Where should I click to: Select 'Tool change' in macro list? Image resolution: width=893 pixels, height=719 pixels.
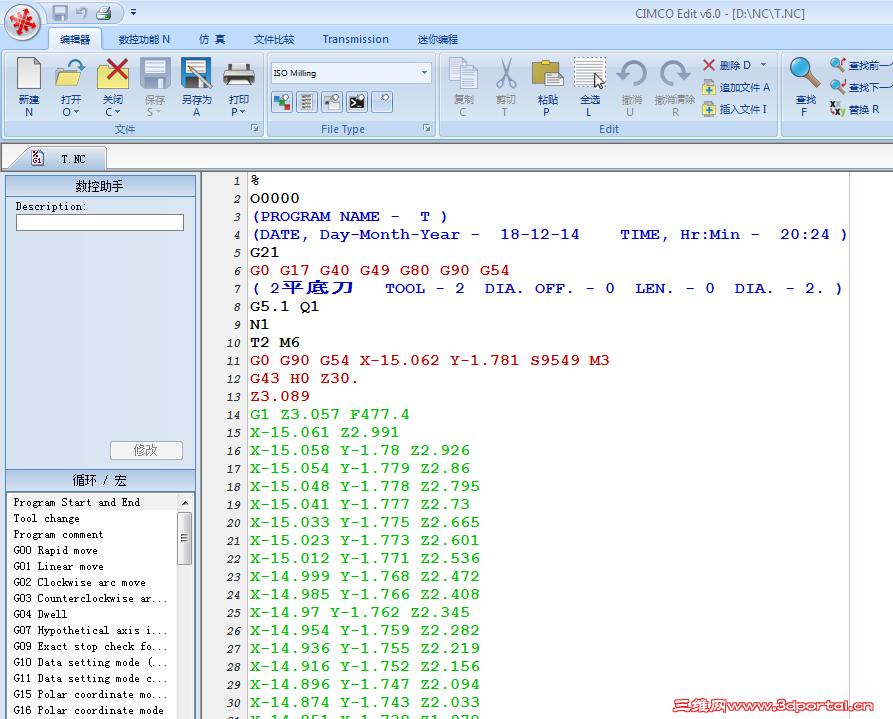(x=47, y=518)
